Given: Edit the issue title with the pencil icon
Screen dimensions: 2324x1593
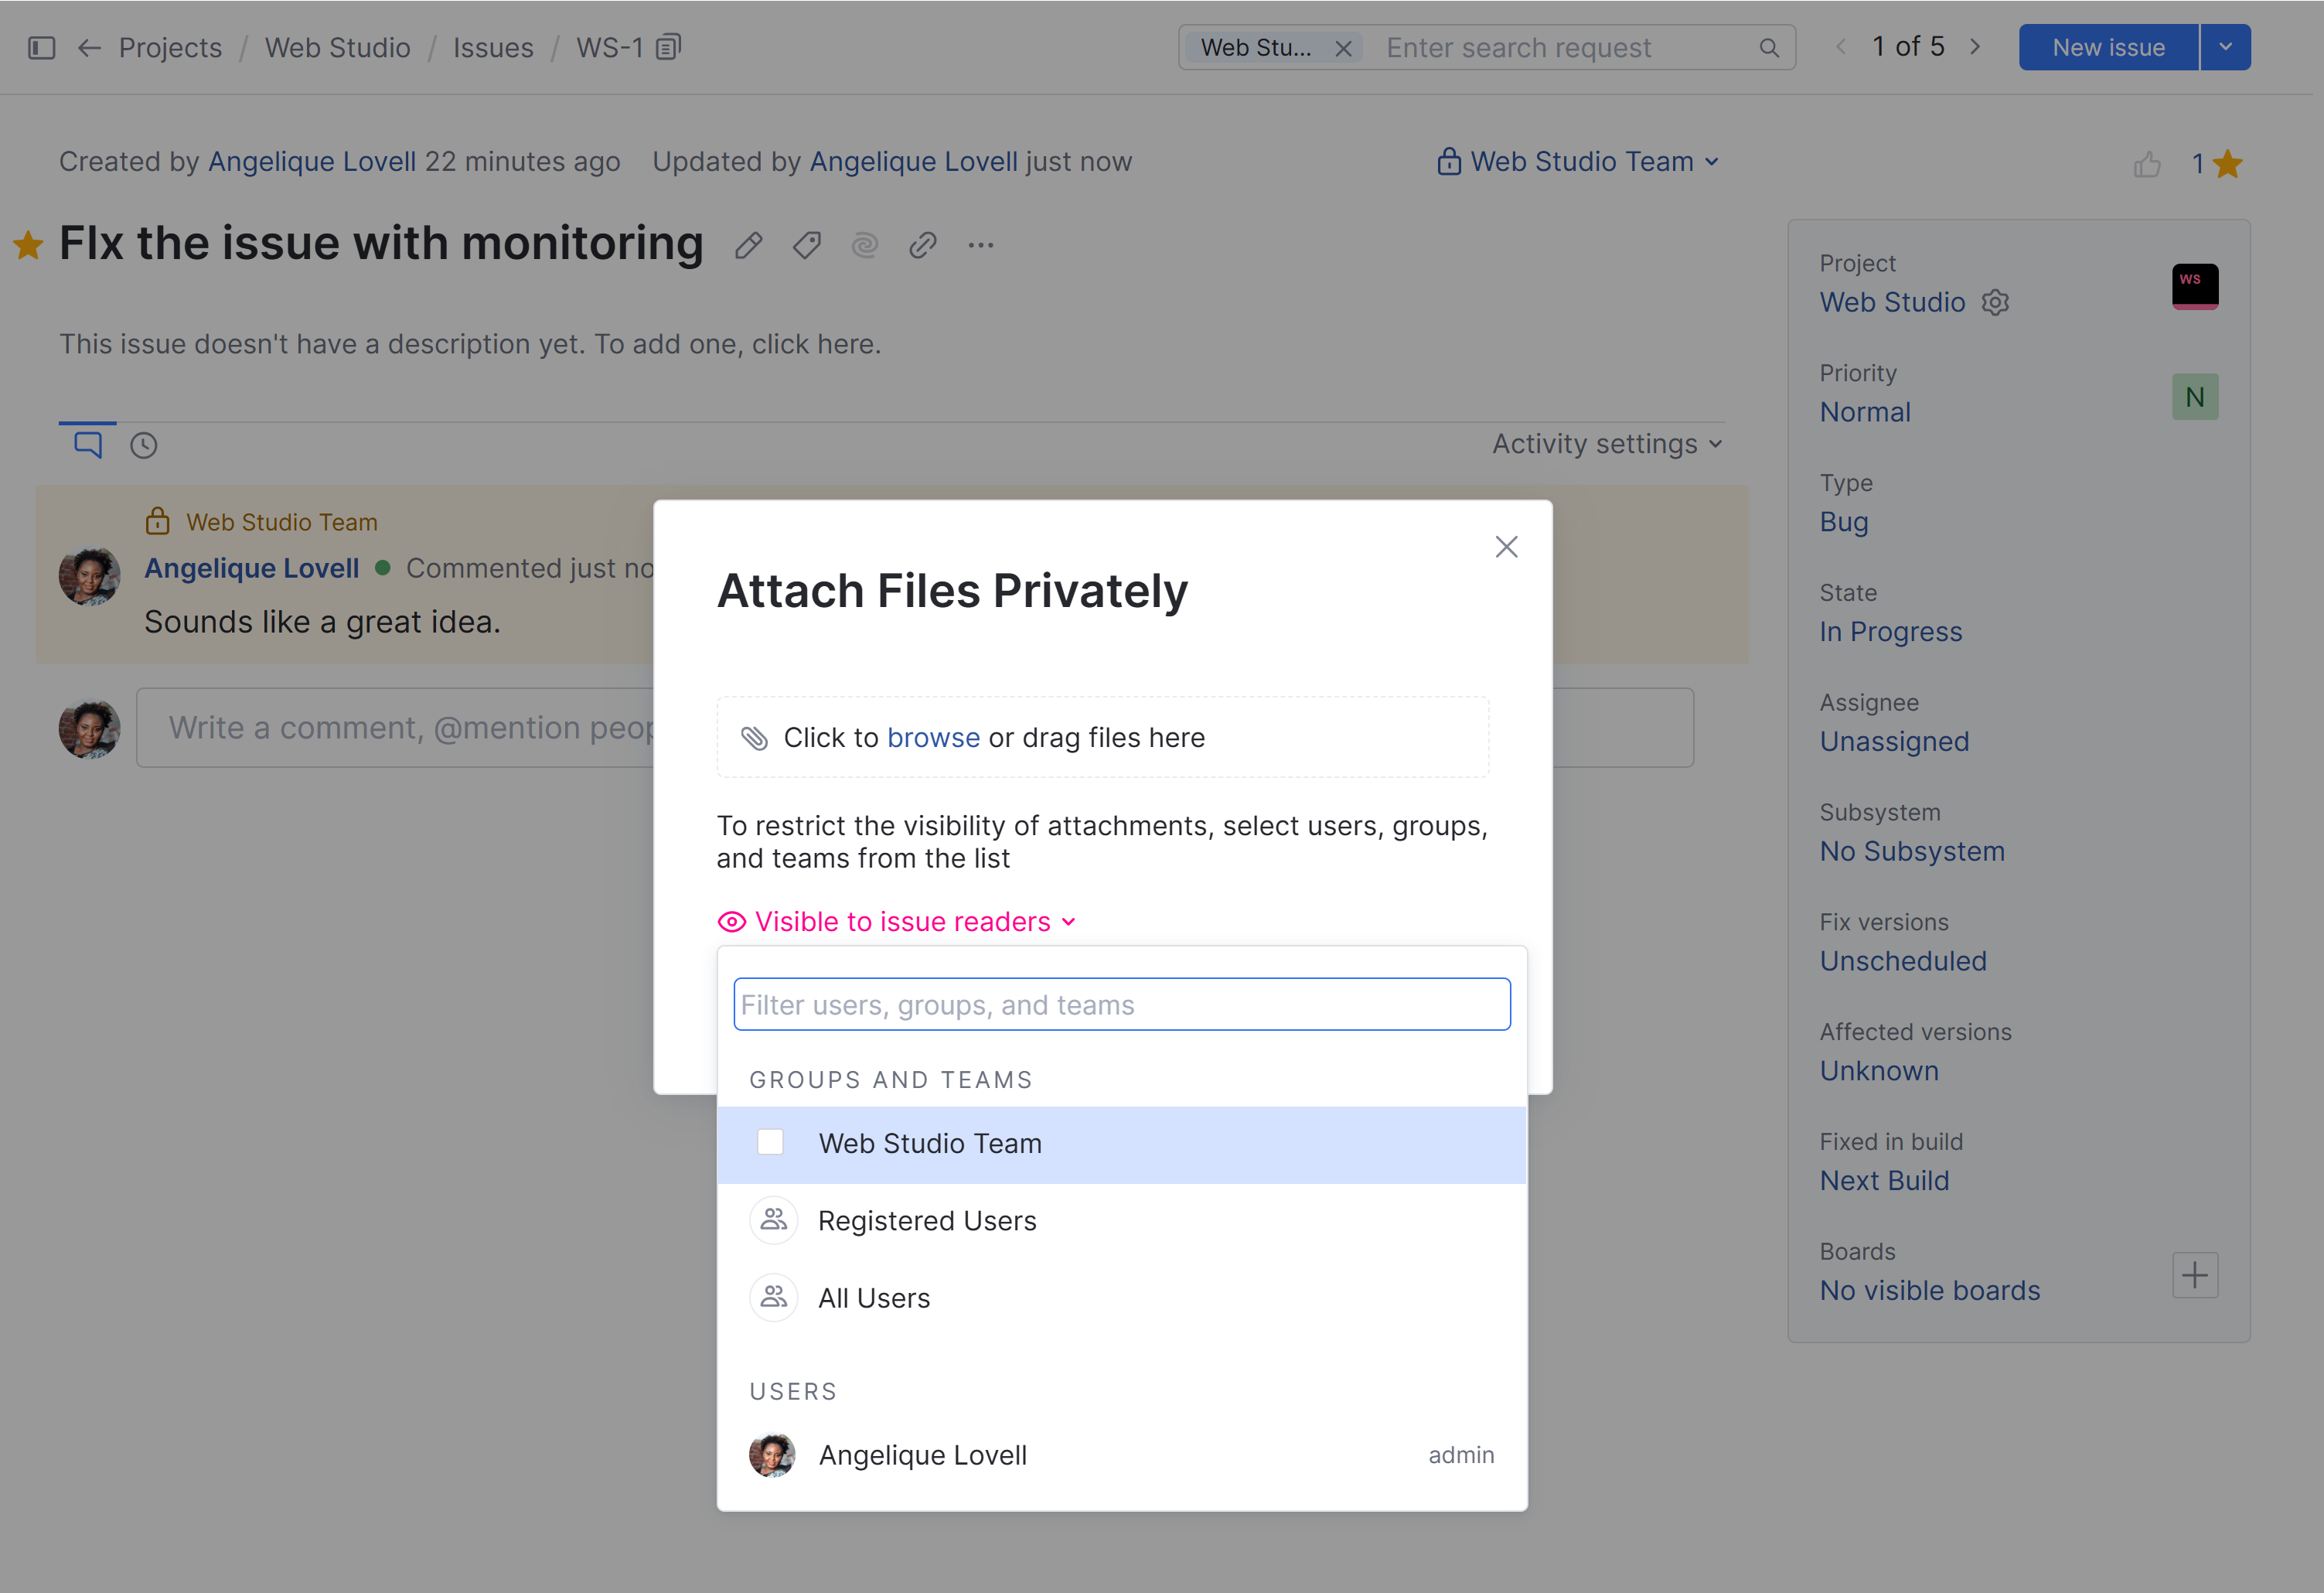Looking at the screenshot, I should click(748, 245).
